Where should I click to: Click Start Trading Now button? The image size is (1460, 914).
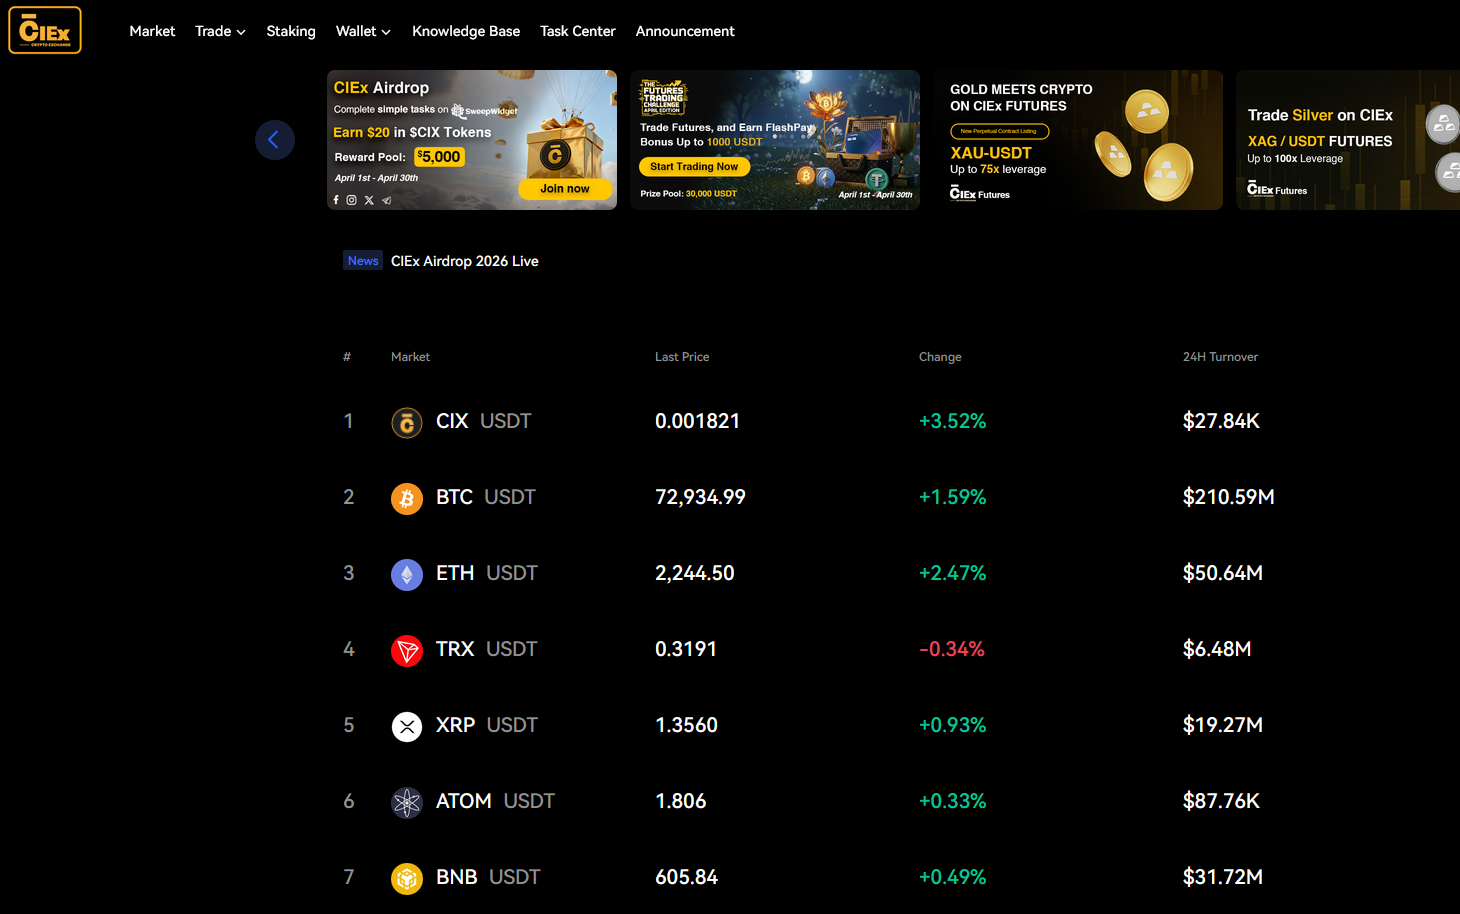point(694,167)
